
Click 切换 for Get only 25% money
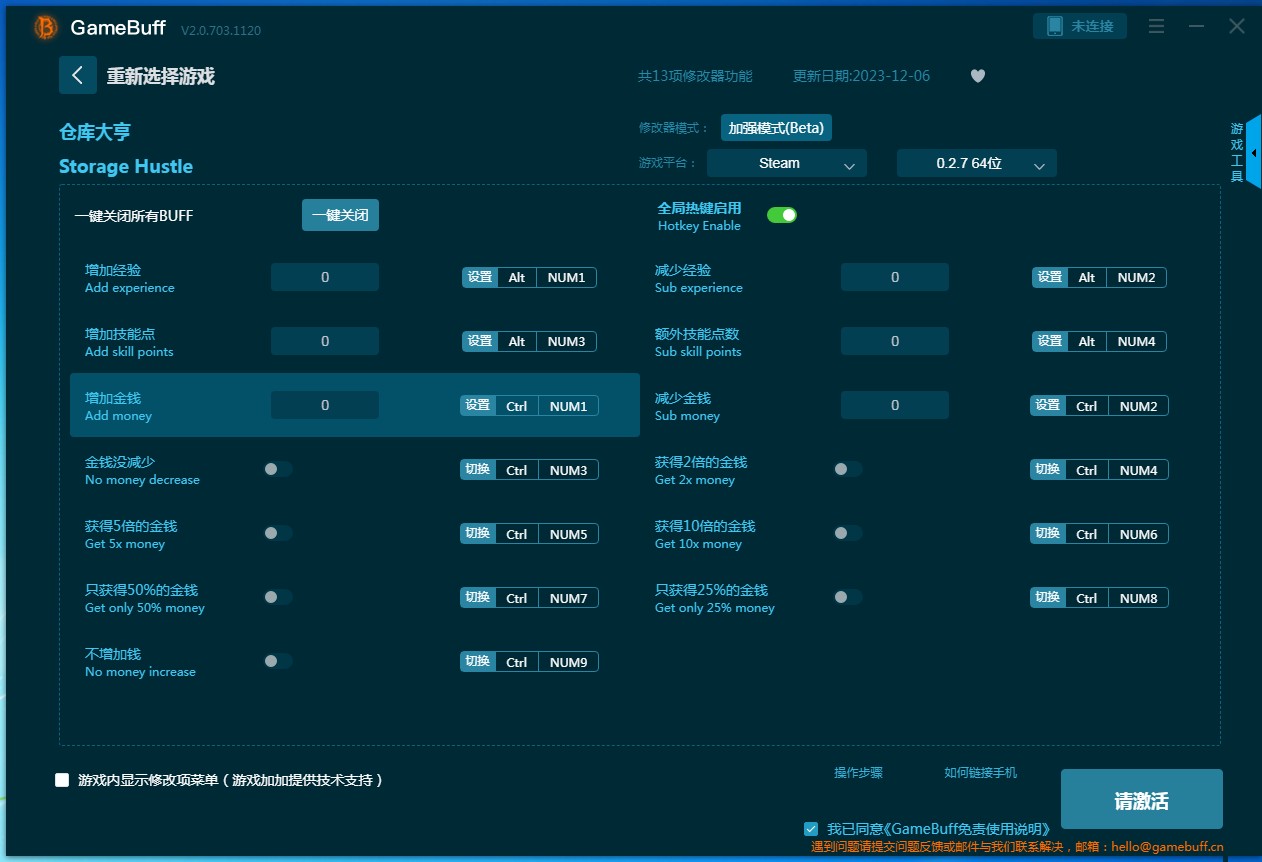[1048, 597]
